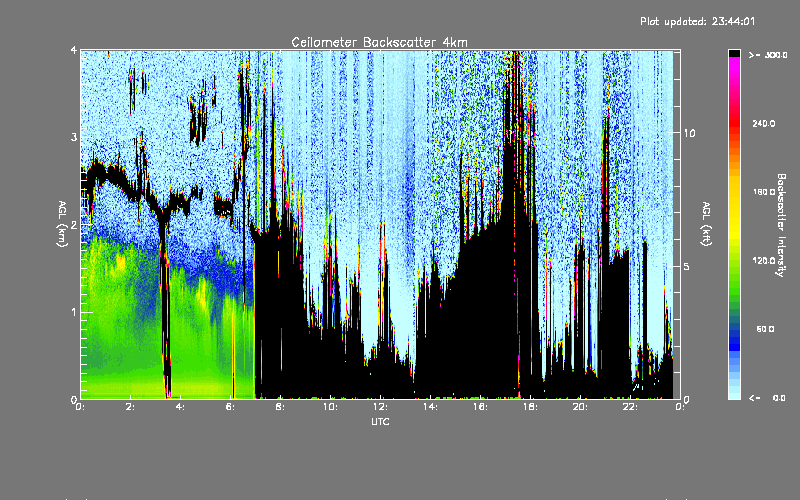Click the 'Plot updated: 23:44:01' timestamp
The width and height of the screenshot is (800, 500).
click(x=697, y=21)
